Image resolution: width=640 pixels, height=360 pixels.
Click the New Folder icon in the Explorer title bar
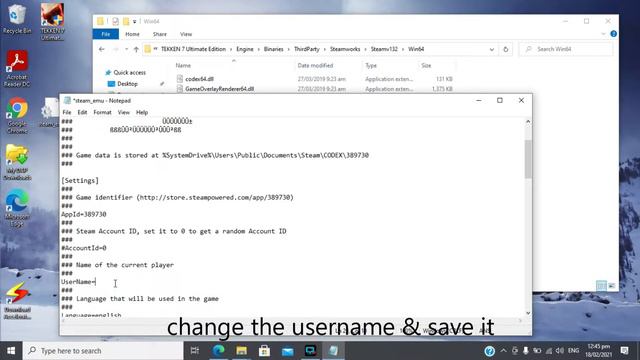pos(126,21)
